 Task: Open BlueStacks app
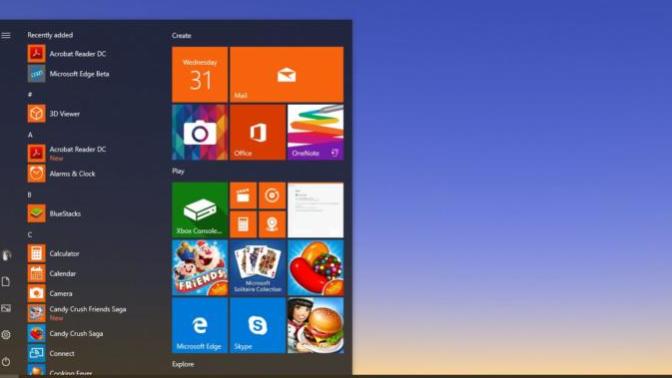coord(54,213)
